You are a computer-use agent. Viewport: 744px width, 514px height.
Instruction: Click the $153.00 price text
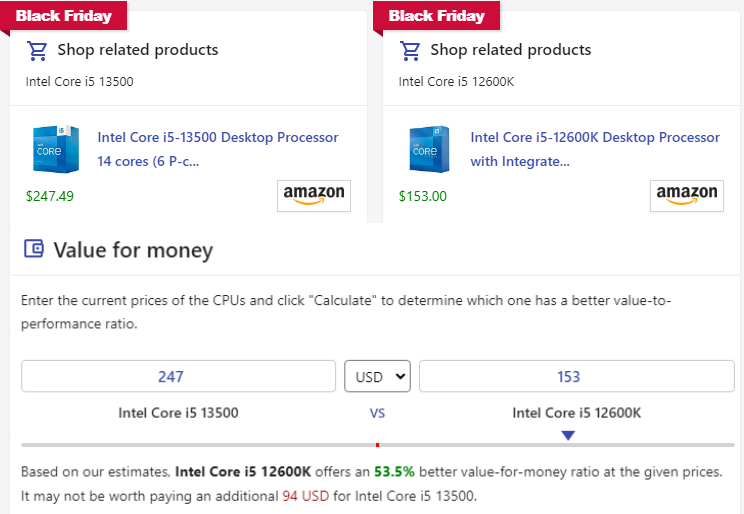point(423,196)
